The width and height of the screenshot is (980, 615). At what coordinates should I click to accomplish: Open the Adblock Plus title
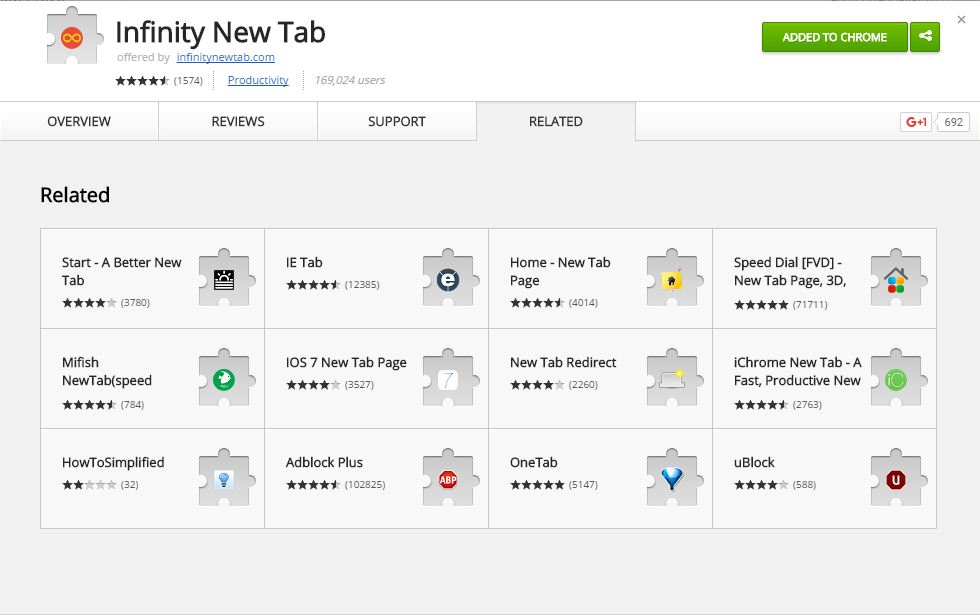coord(324,462)
